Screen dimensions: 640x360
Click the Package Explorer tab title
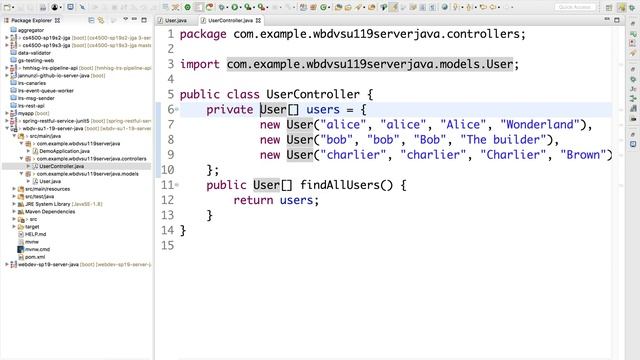(x=31, y=20)
